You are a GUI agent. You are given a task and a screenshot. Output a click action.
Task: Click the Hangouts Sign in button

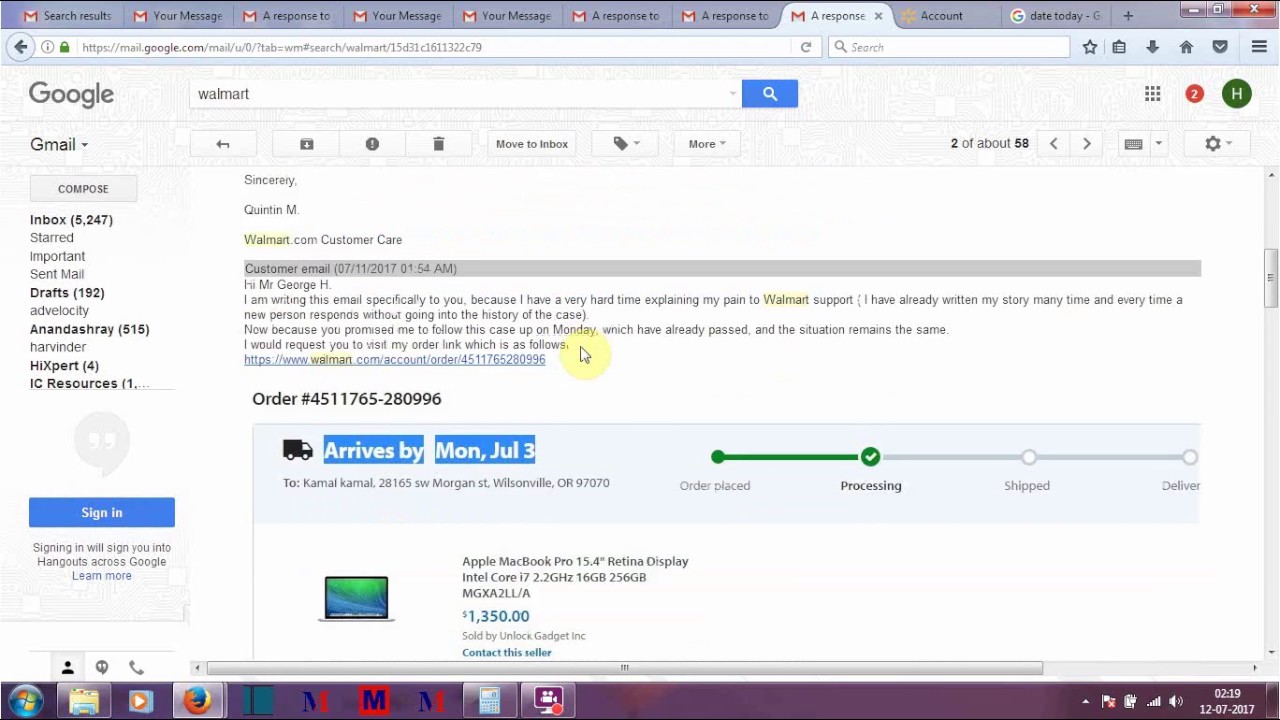102,512
